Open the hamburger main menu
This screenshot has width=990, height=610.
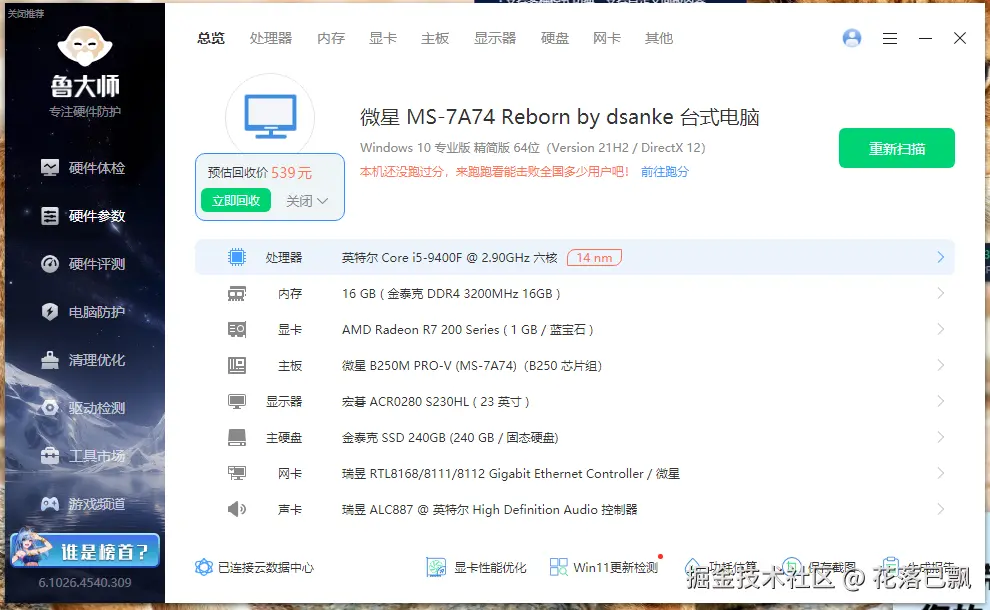pos(890,39)
